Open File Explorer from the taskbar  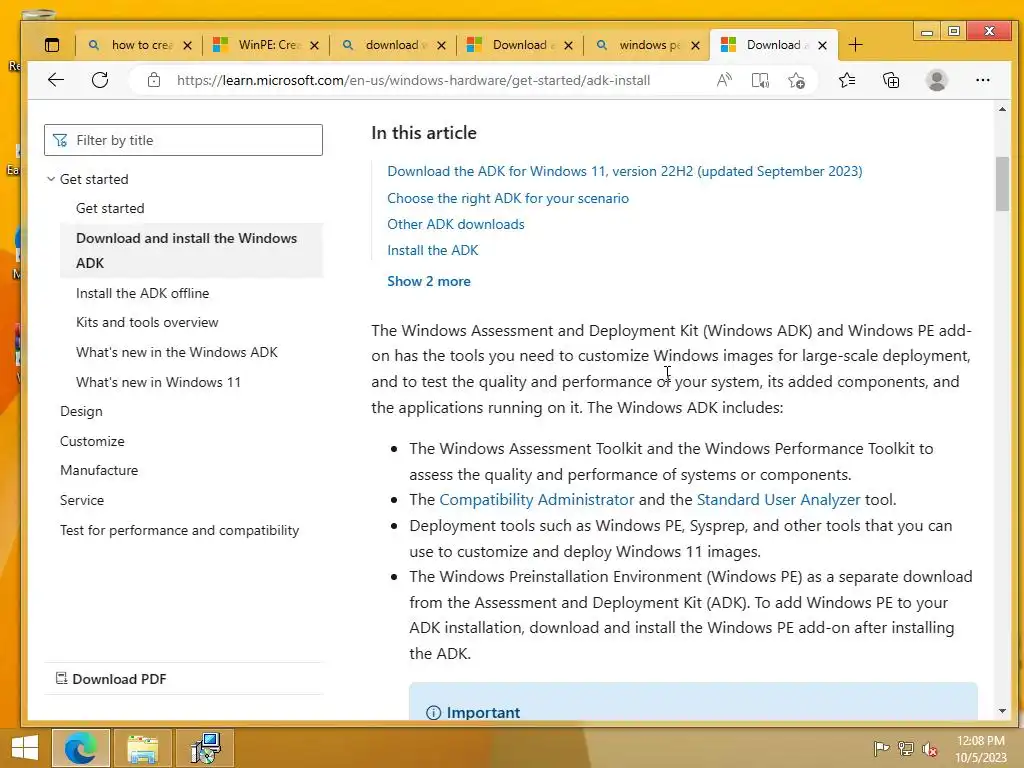143,748
